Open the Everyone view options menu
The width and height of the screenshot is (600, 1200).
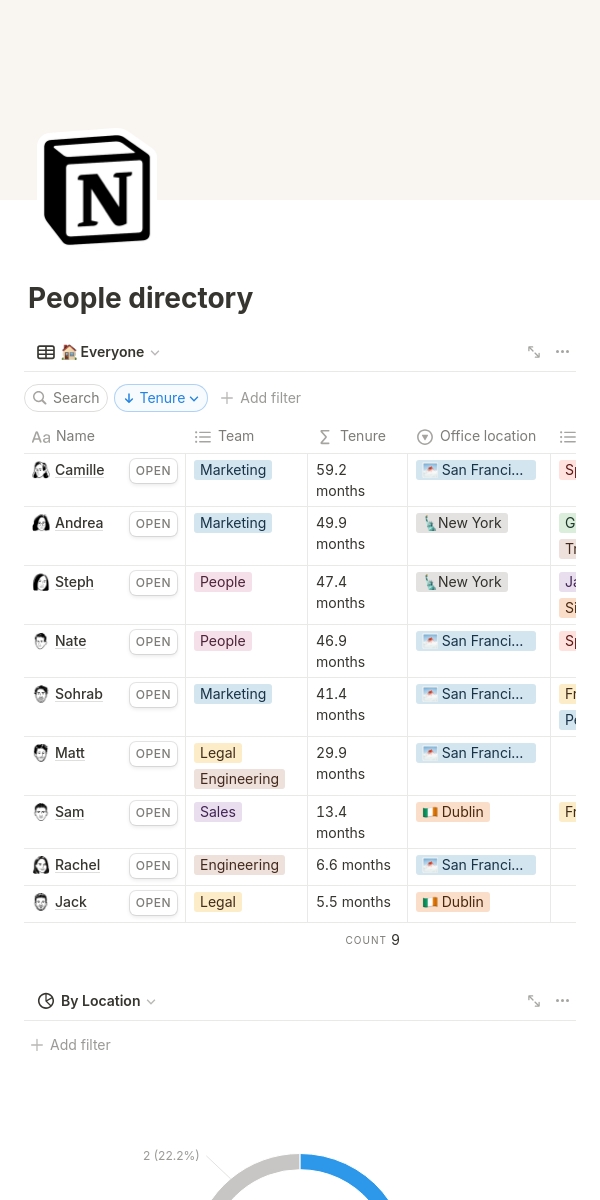click(562, 352)
